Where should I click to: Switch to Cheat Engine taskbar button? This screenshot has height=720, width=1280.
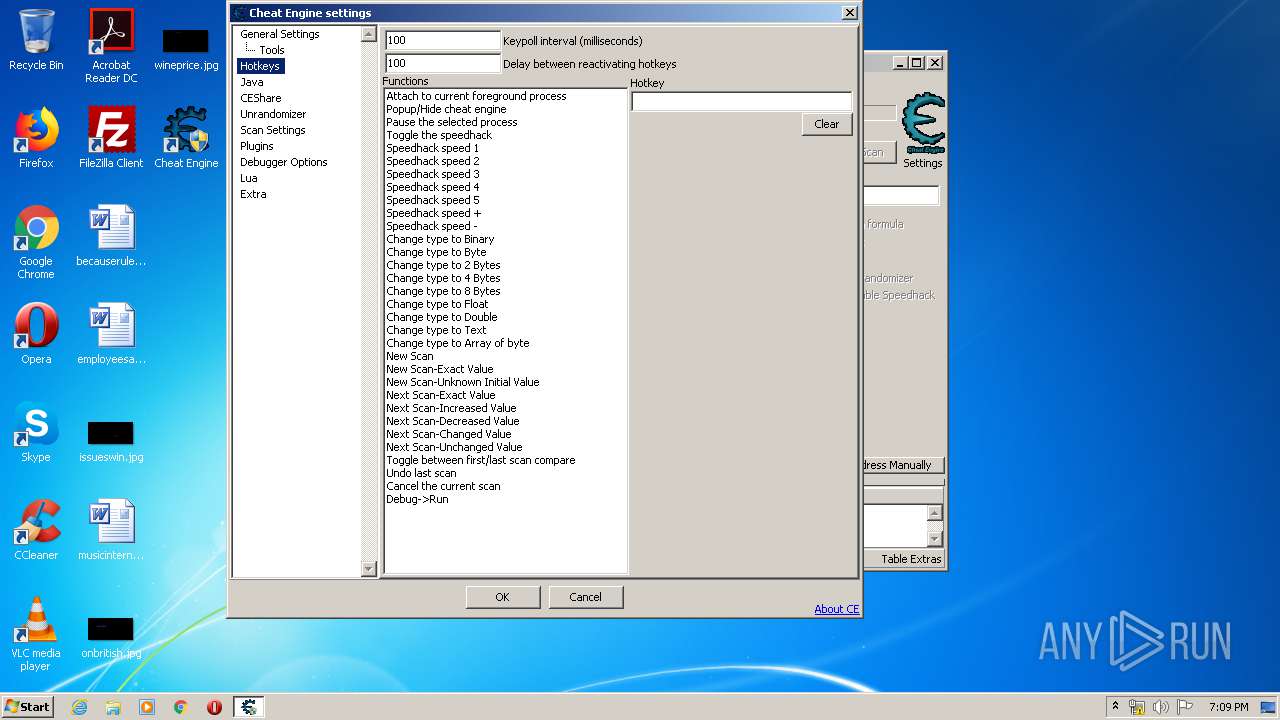point(249,707)
